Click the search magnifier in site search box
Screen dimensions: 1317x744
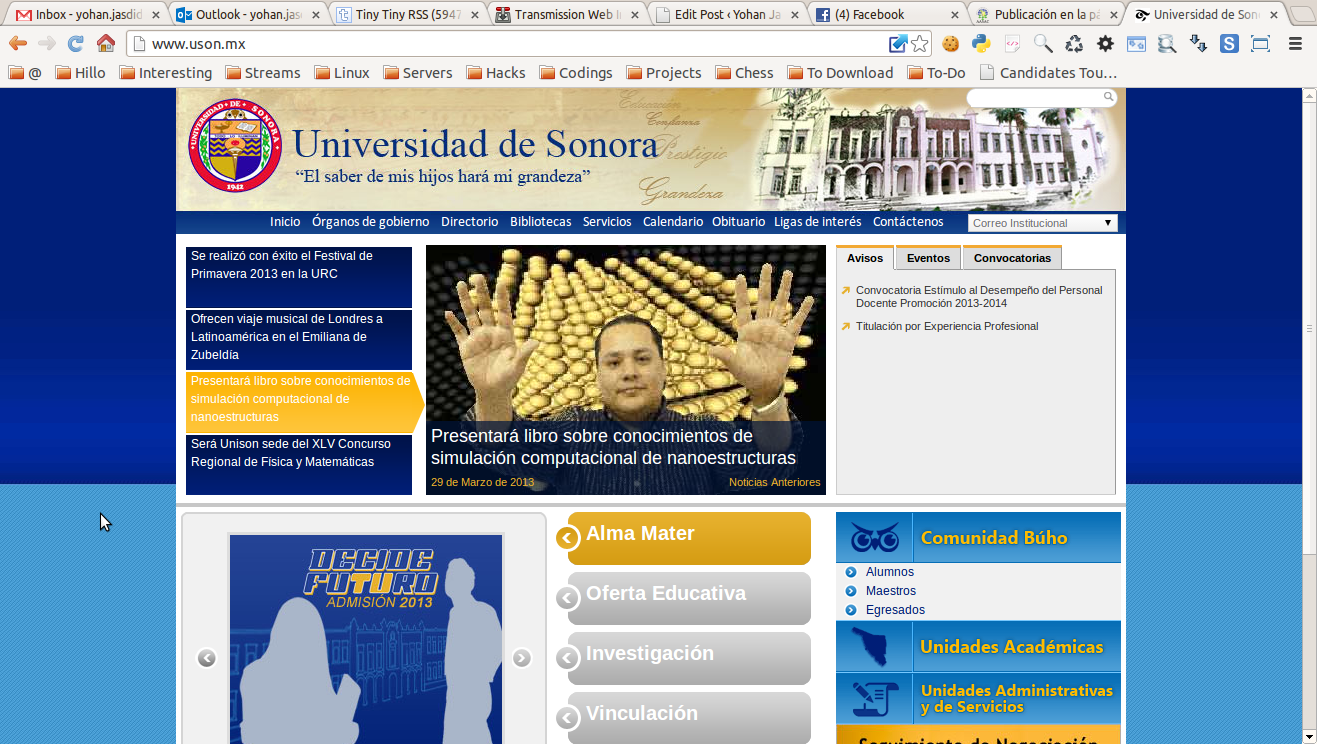[x=1108, y=97]
